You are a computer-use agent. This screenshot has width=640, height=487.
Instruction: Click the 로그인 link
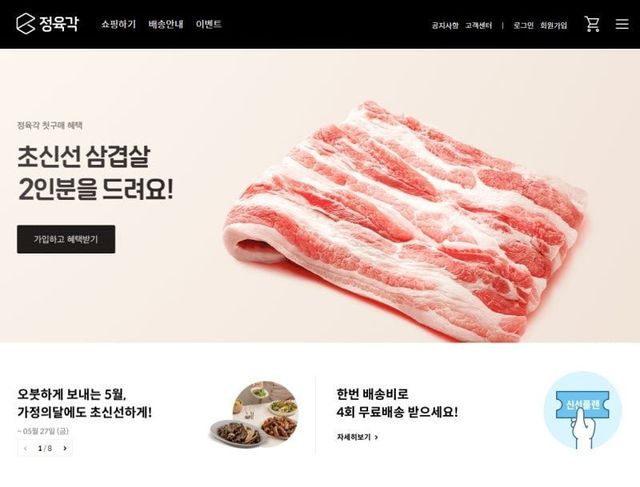[523, 25]
